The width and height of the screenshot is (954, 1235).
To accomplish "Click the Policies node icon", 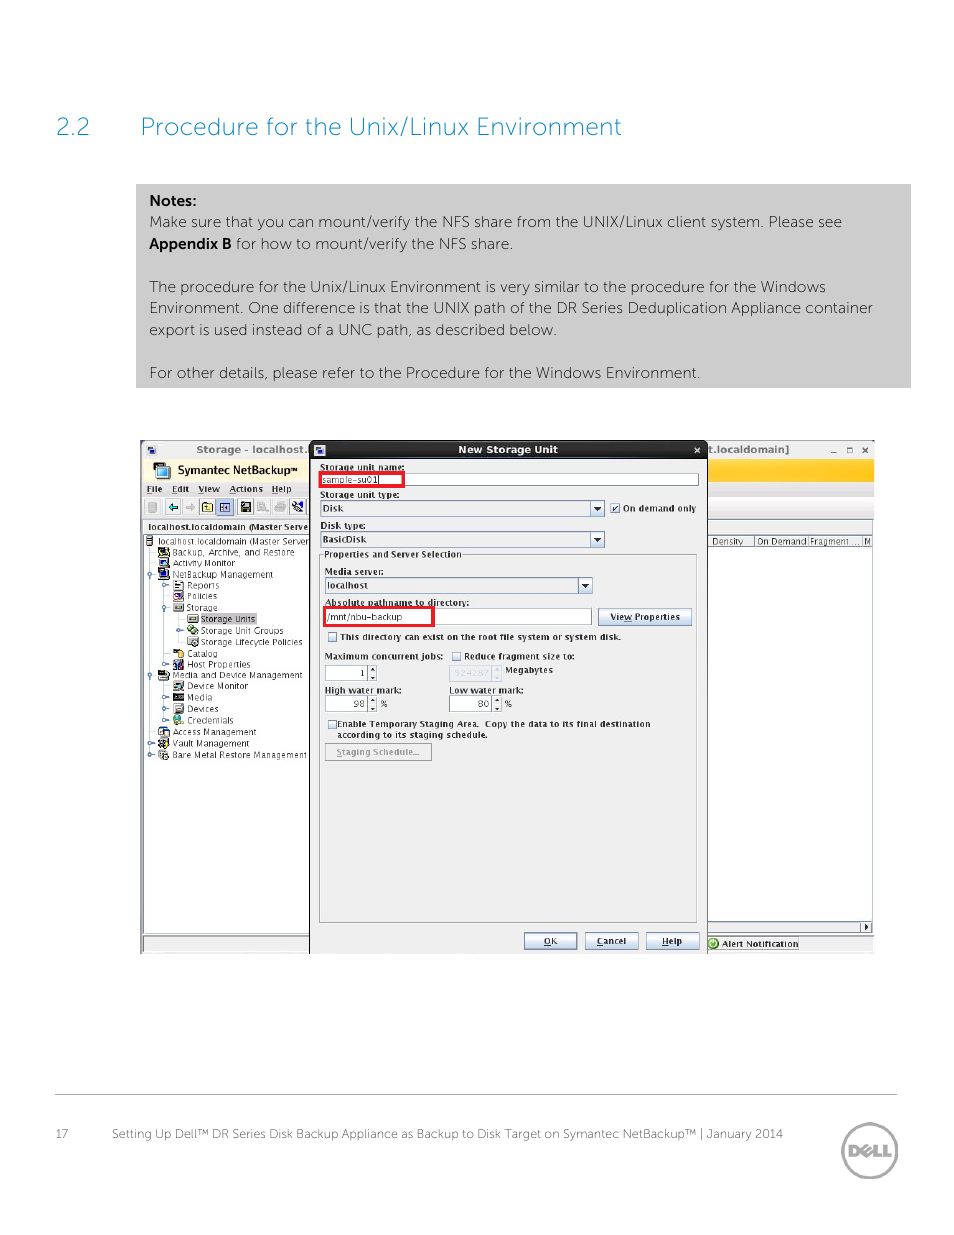I will pos(179,596).
